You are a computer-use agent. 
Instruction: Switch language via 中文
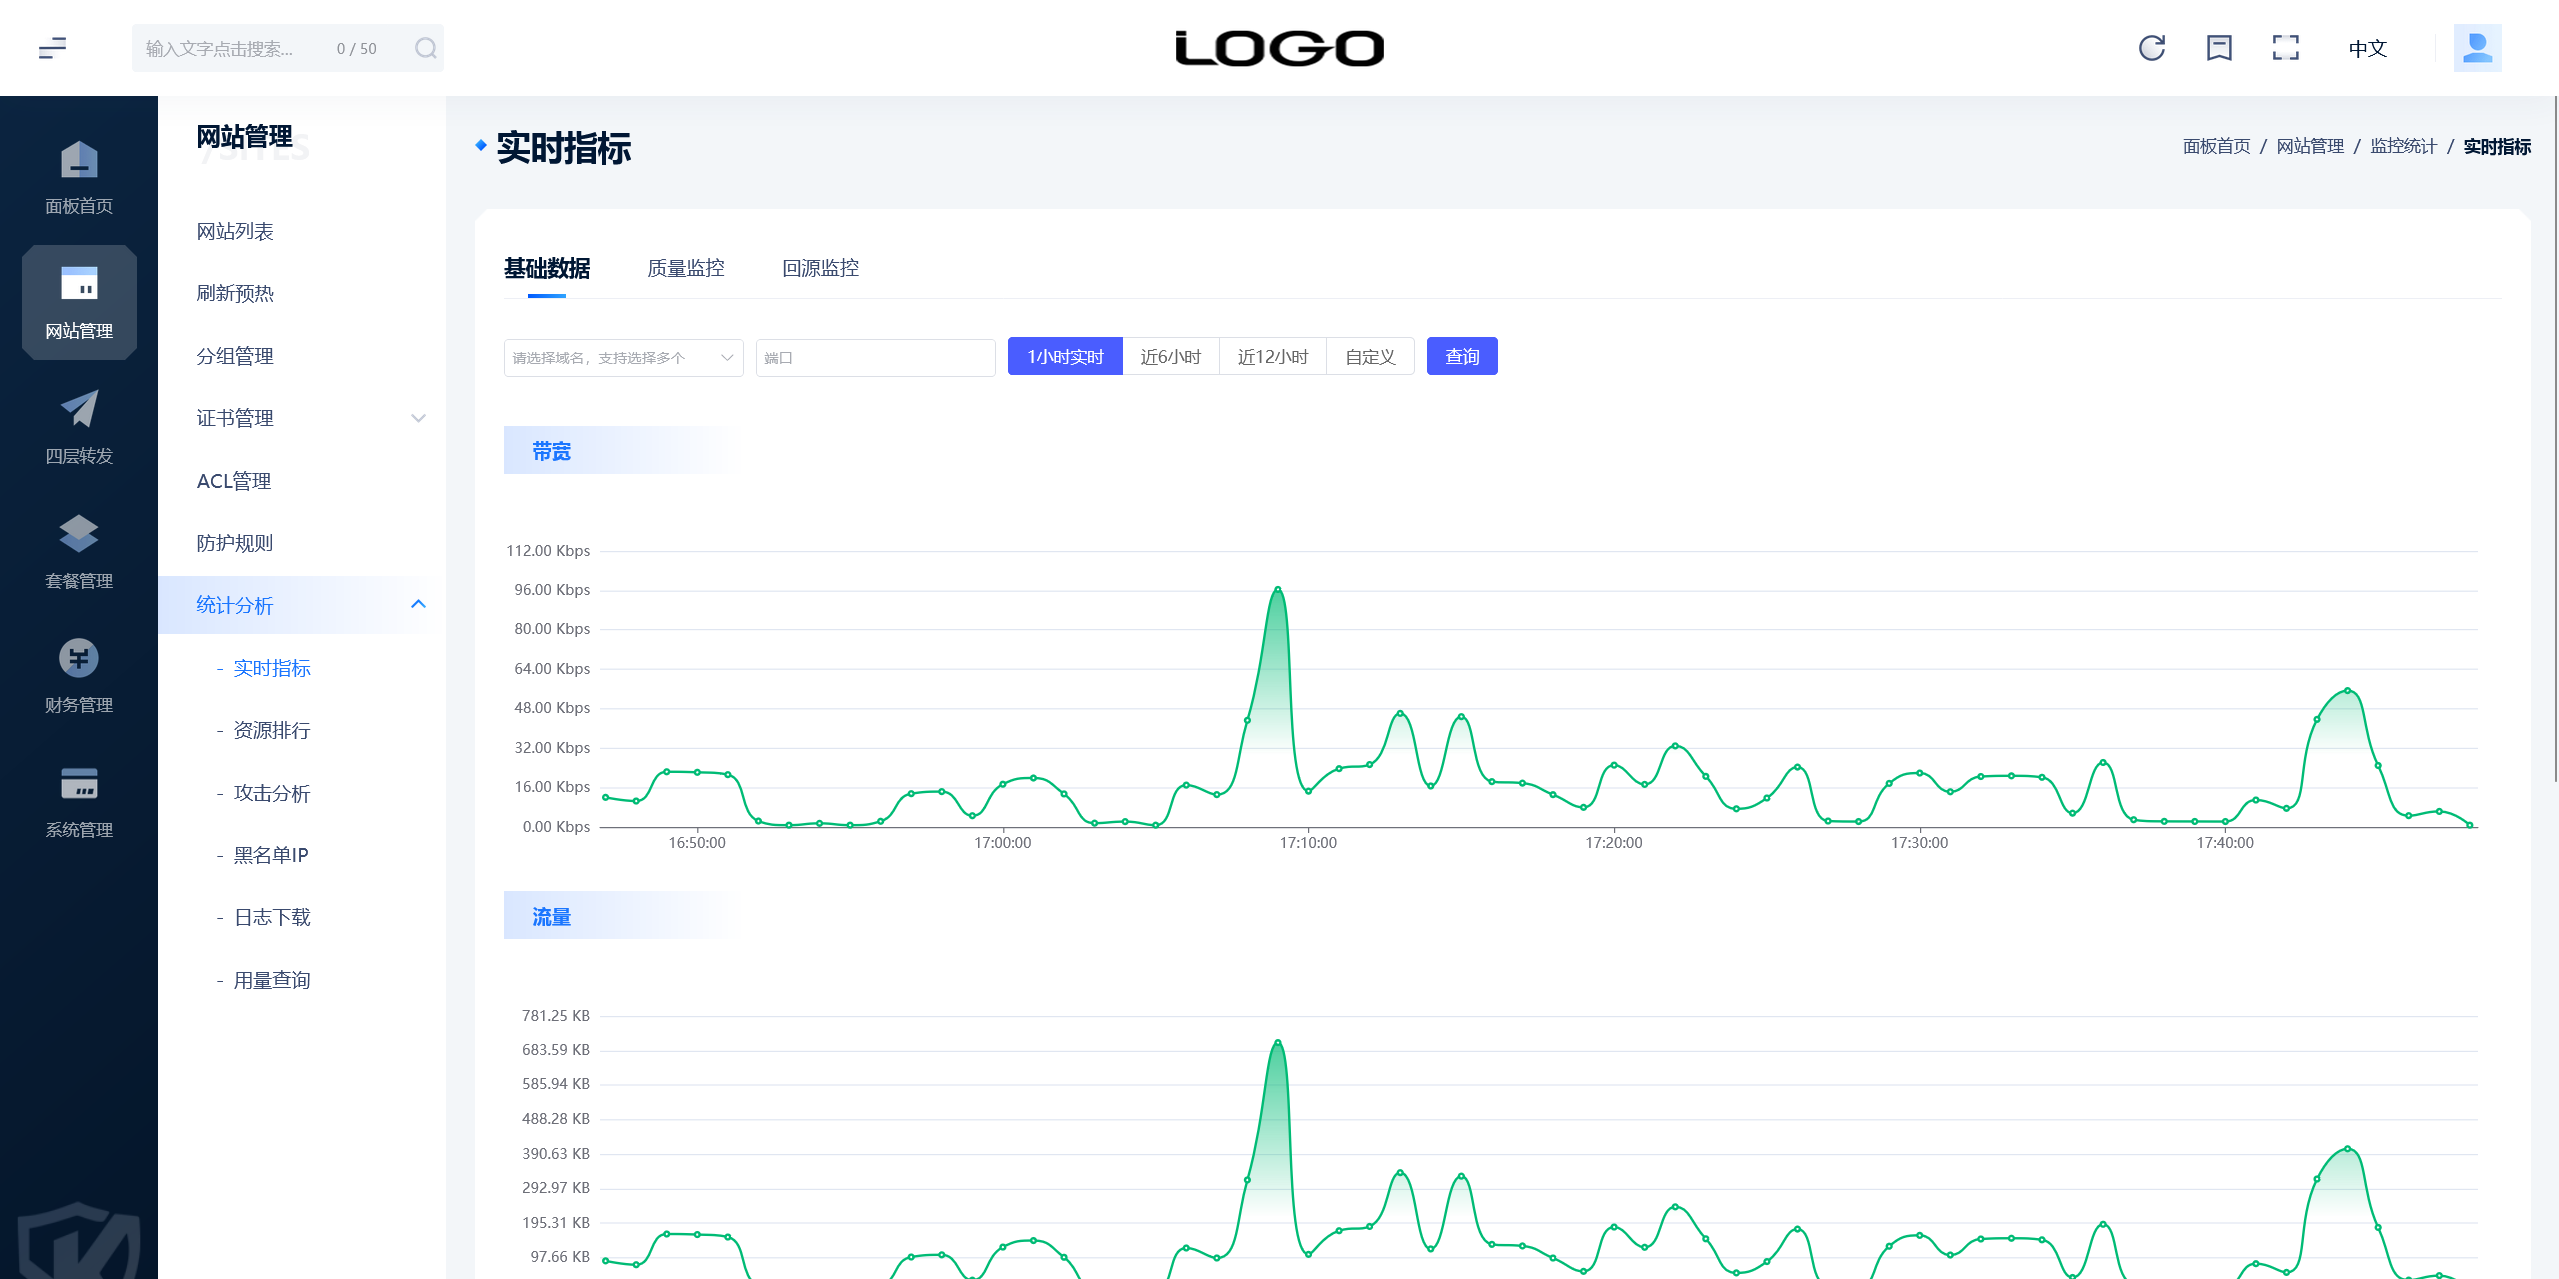(x=2367, y=48)
